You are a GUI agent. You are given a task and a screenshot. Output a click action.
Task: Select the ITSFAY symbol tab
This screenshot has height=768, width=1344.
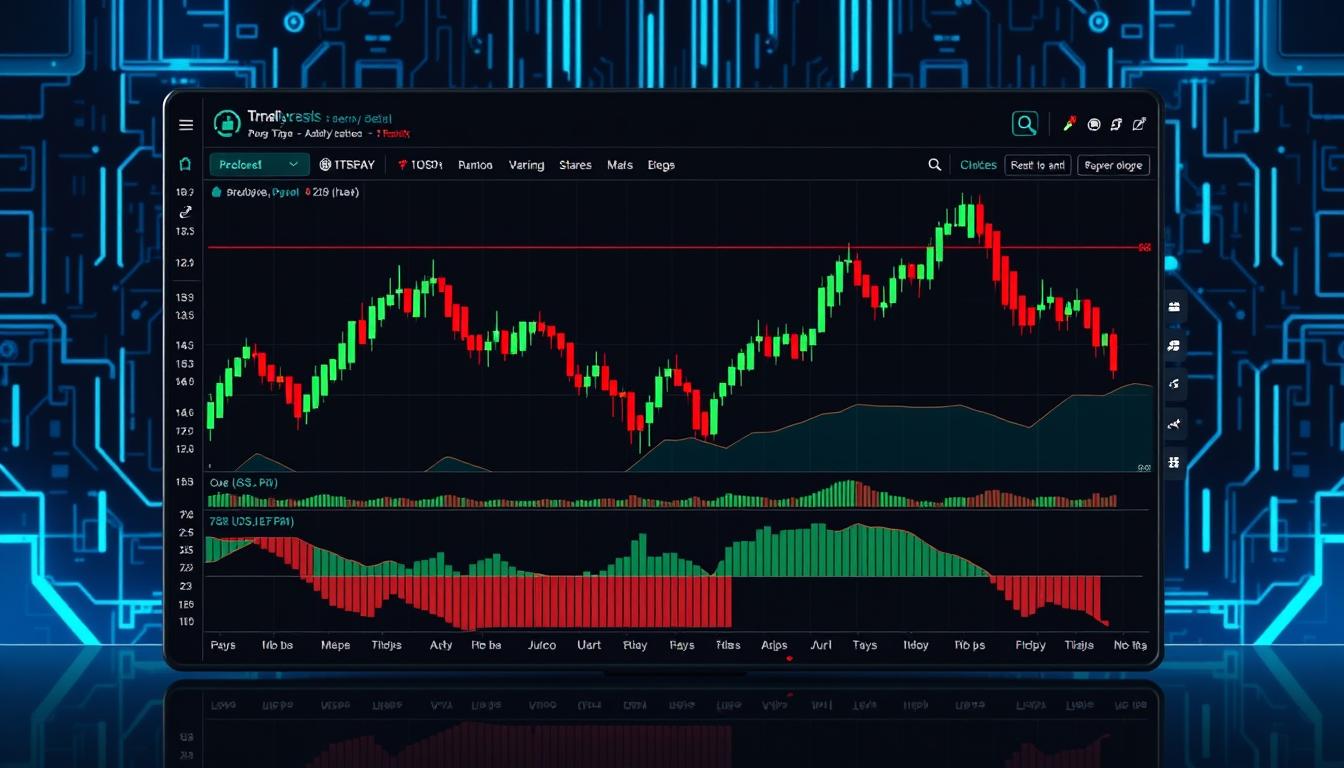point(347,165)
